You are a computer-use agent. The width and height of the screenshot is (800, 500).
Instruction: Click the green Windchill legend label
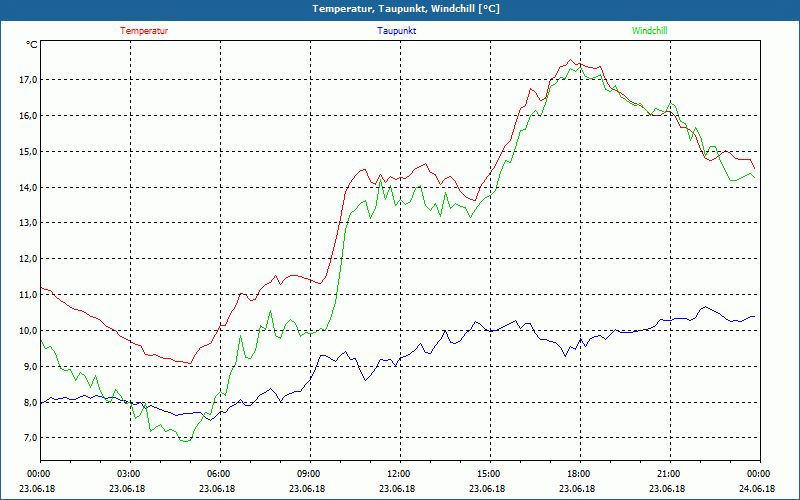tap(649, 31)
